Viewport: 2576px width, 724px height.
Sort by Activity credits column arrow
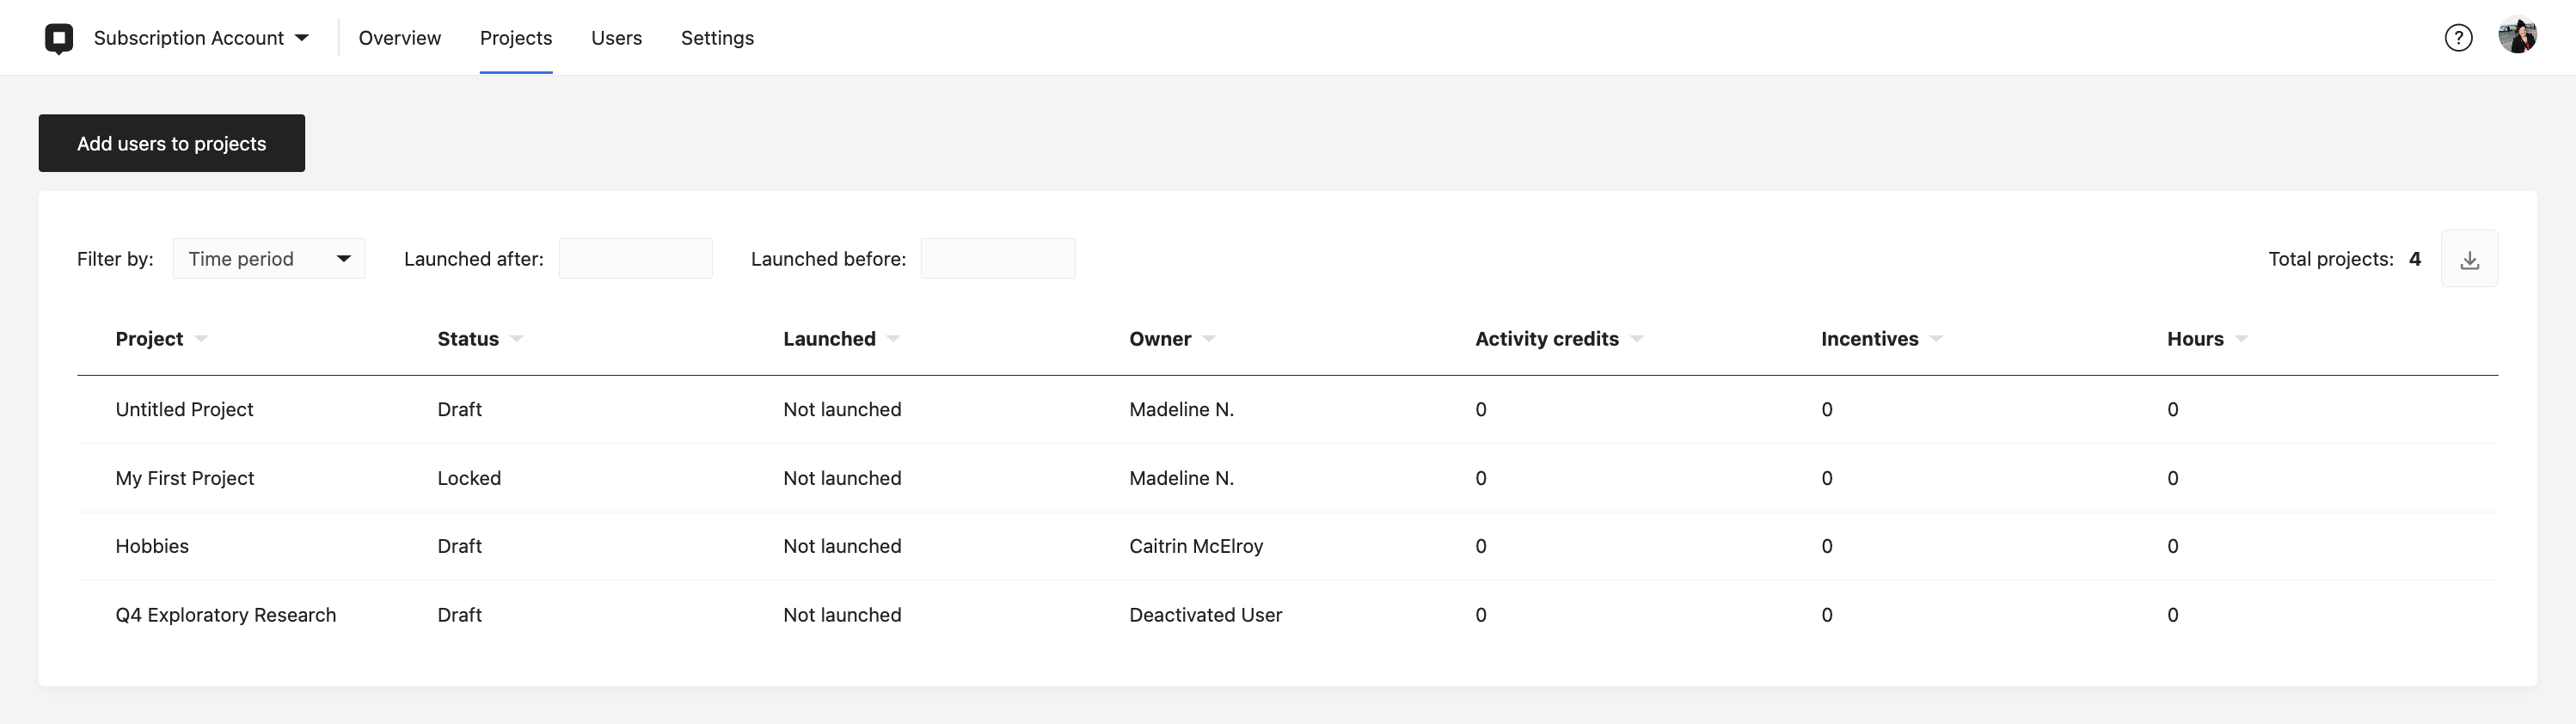pos(1637,339)
